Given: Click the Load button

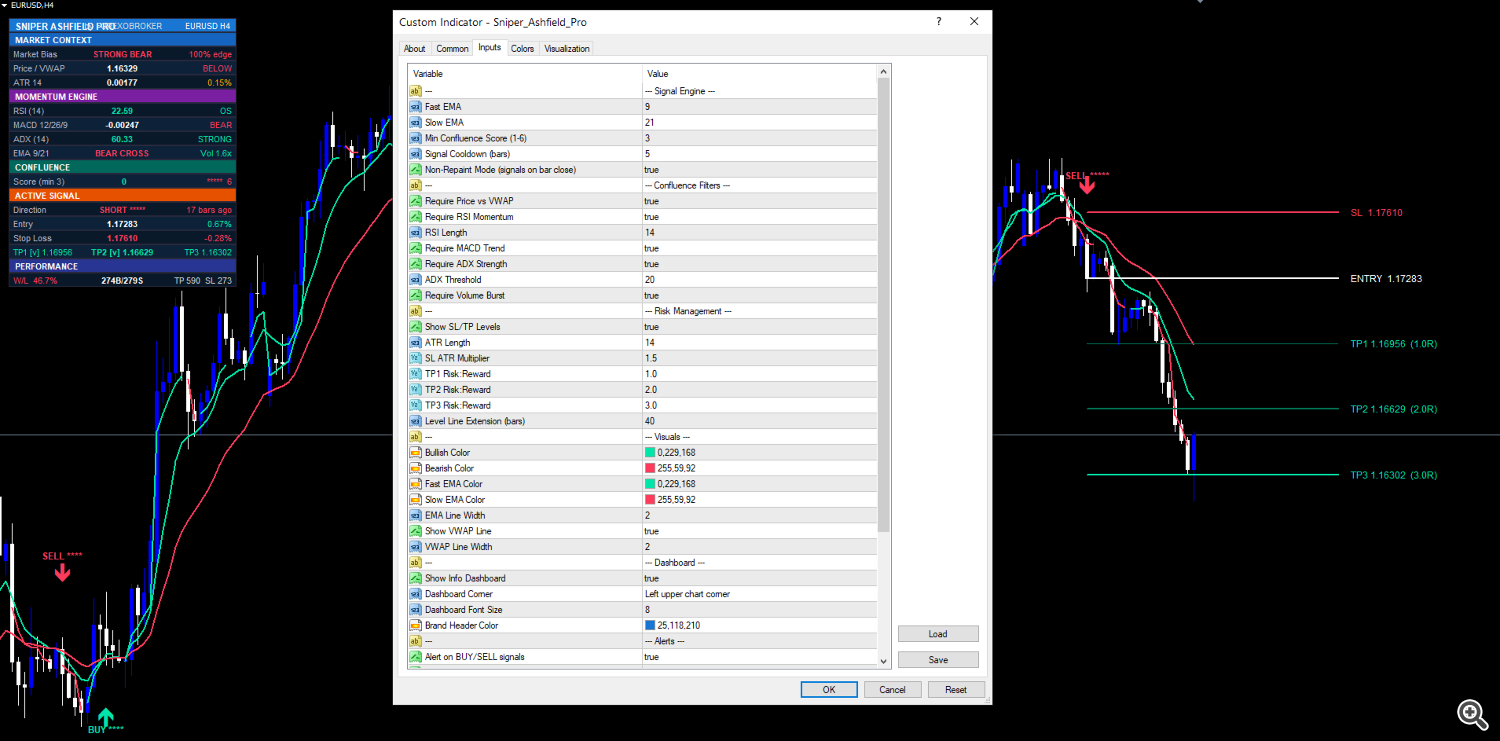Looking at the screenshot, I should (x=938, y=634).
